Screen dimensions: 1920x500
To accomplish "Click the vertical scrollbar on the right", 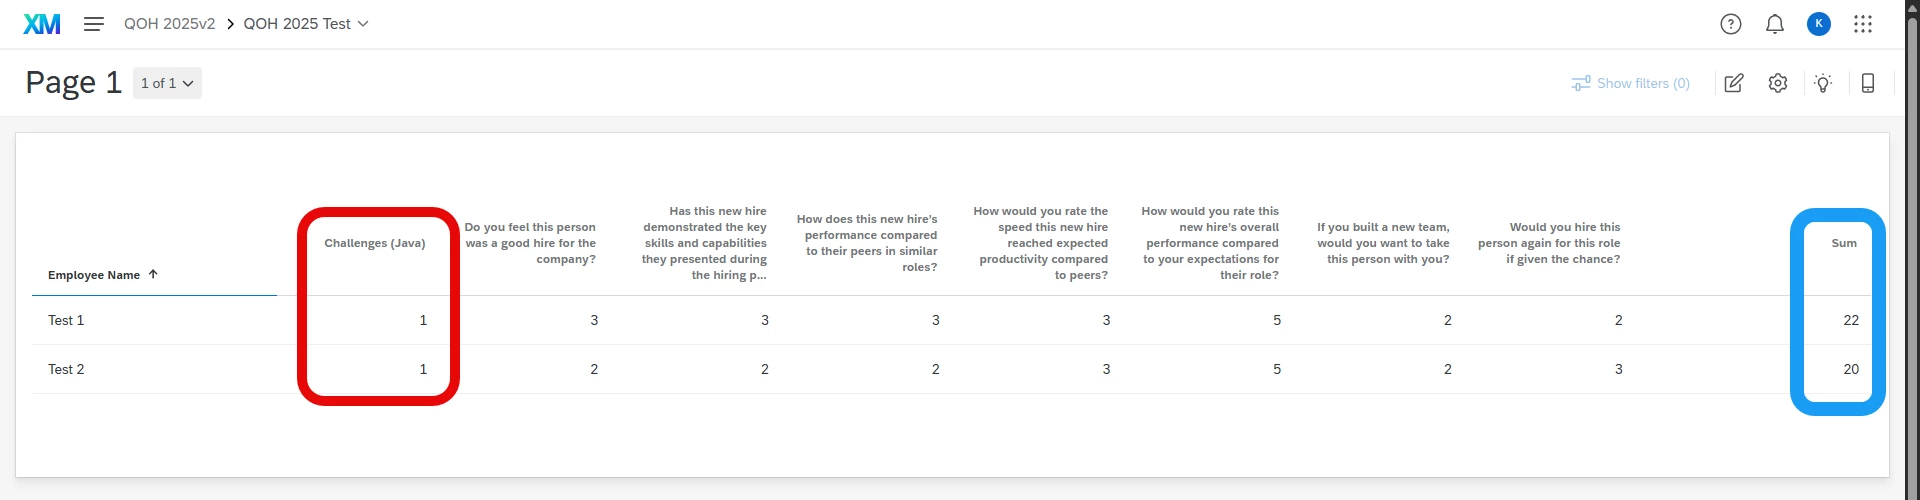I will coord(1912,250).
